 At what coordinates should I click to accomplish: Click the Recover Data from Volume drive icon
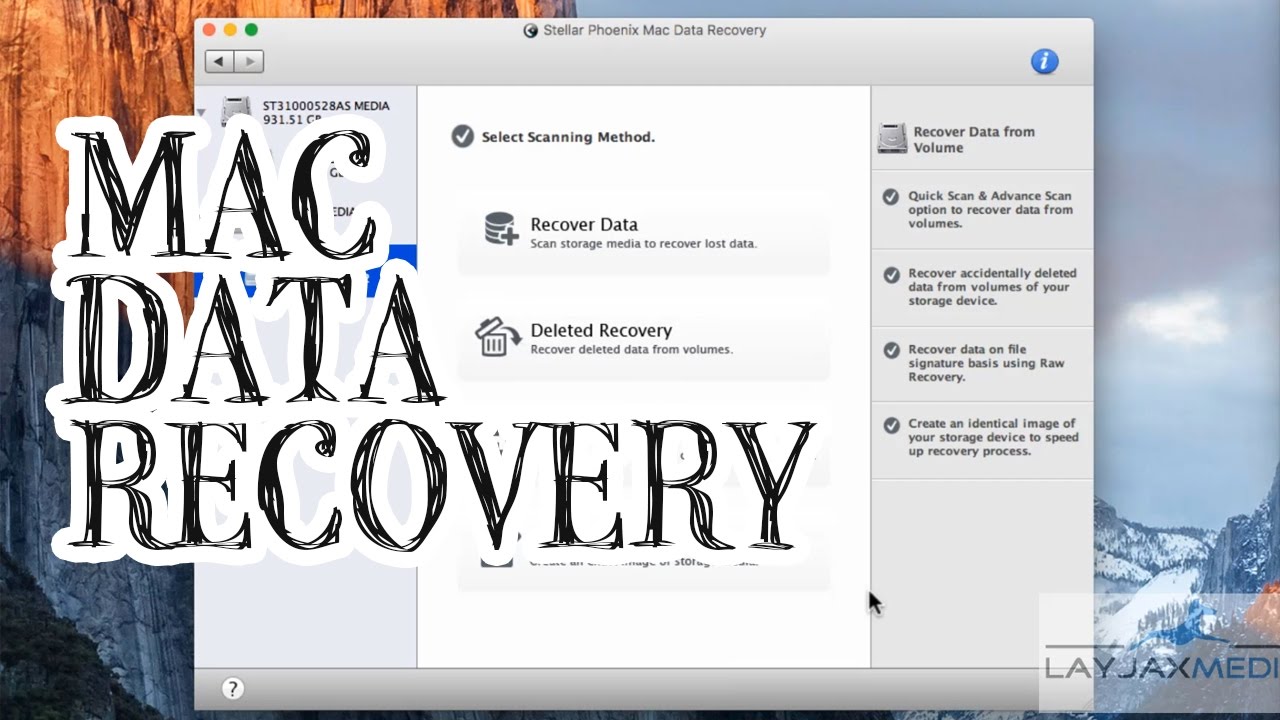(892, 138)
